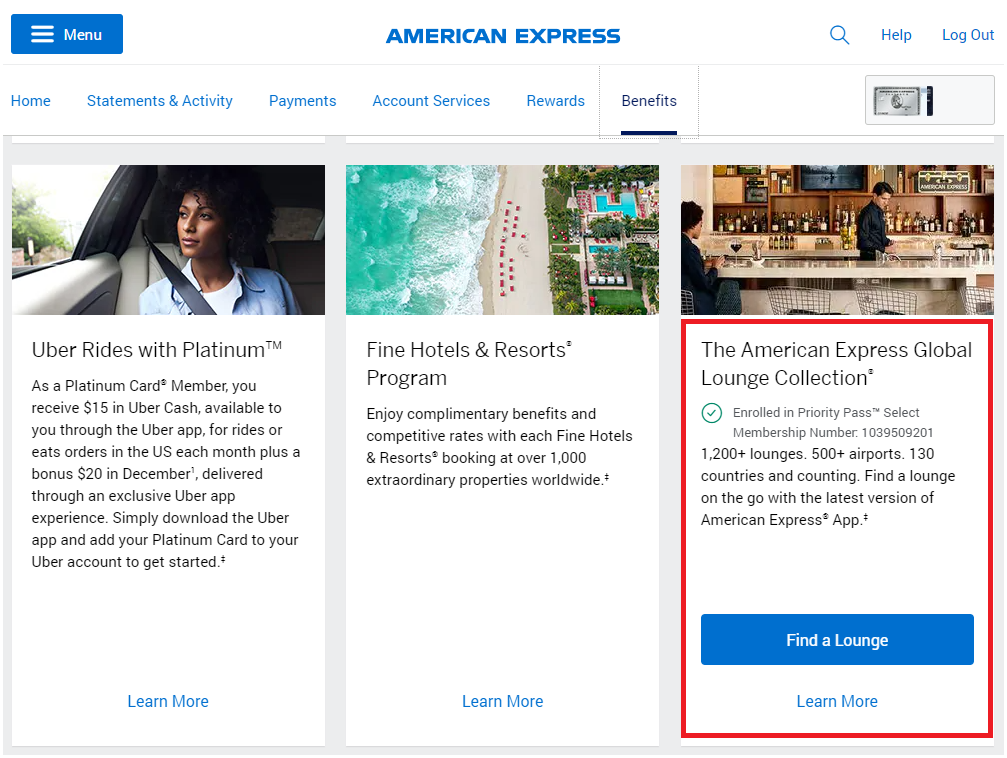Click Learn More under Fine Hotels & Resorts
The image size is (1007, 758).
[x=503, y=701]
